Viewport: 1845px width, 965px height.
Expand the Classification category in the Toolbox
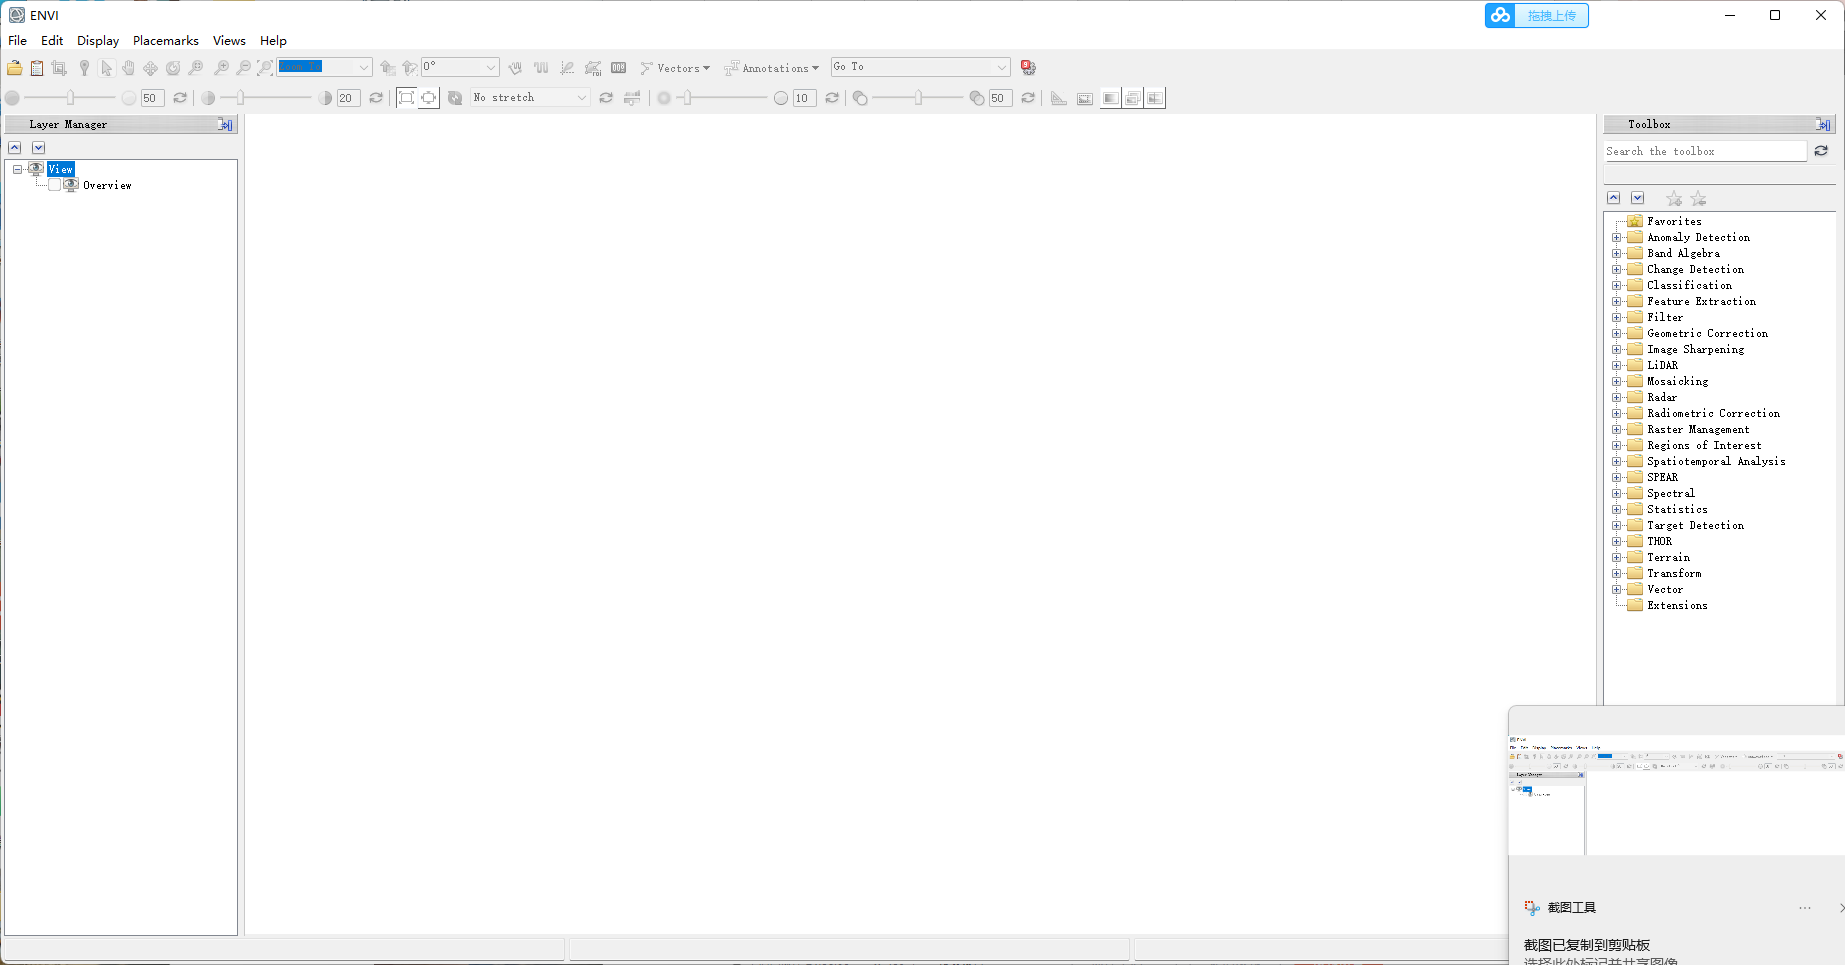click(x=1618, y=285)
